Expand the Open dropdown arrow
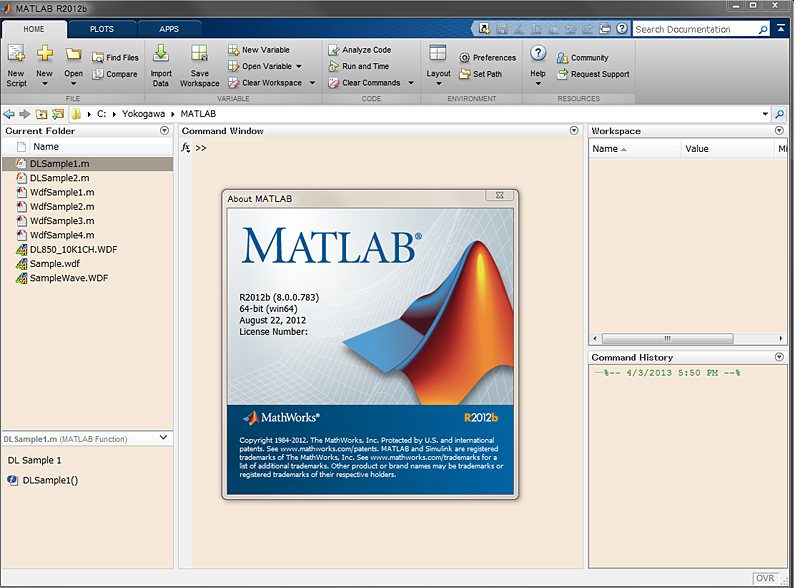Image resolution: width=794 pixels, height=588 pixels. (73, 84)
